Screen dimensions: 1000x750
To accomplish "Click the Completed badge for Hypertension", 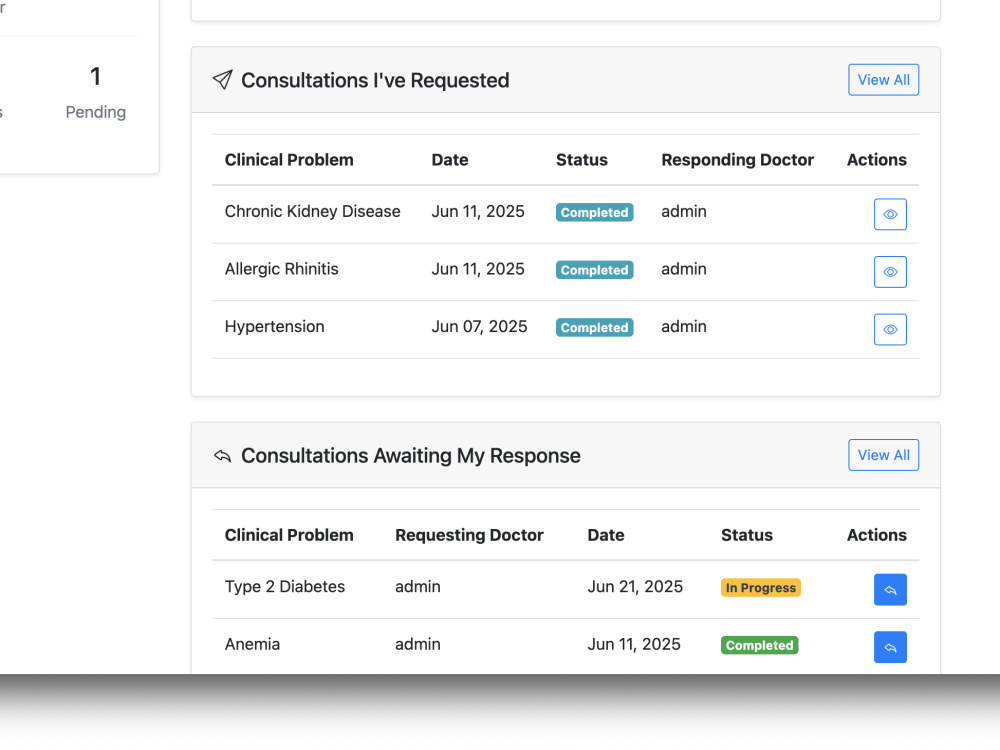I will coord(594,327).
